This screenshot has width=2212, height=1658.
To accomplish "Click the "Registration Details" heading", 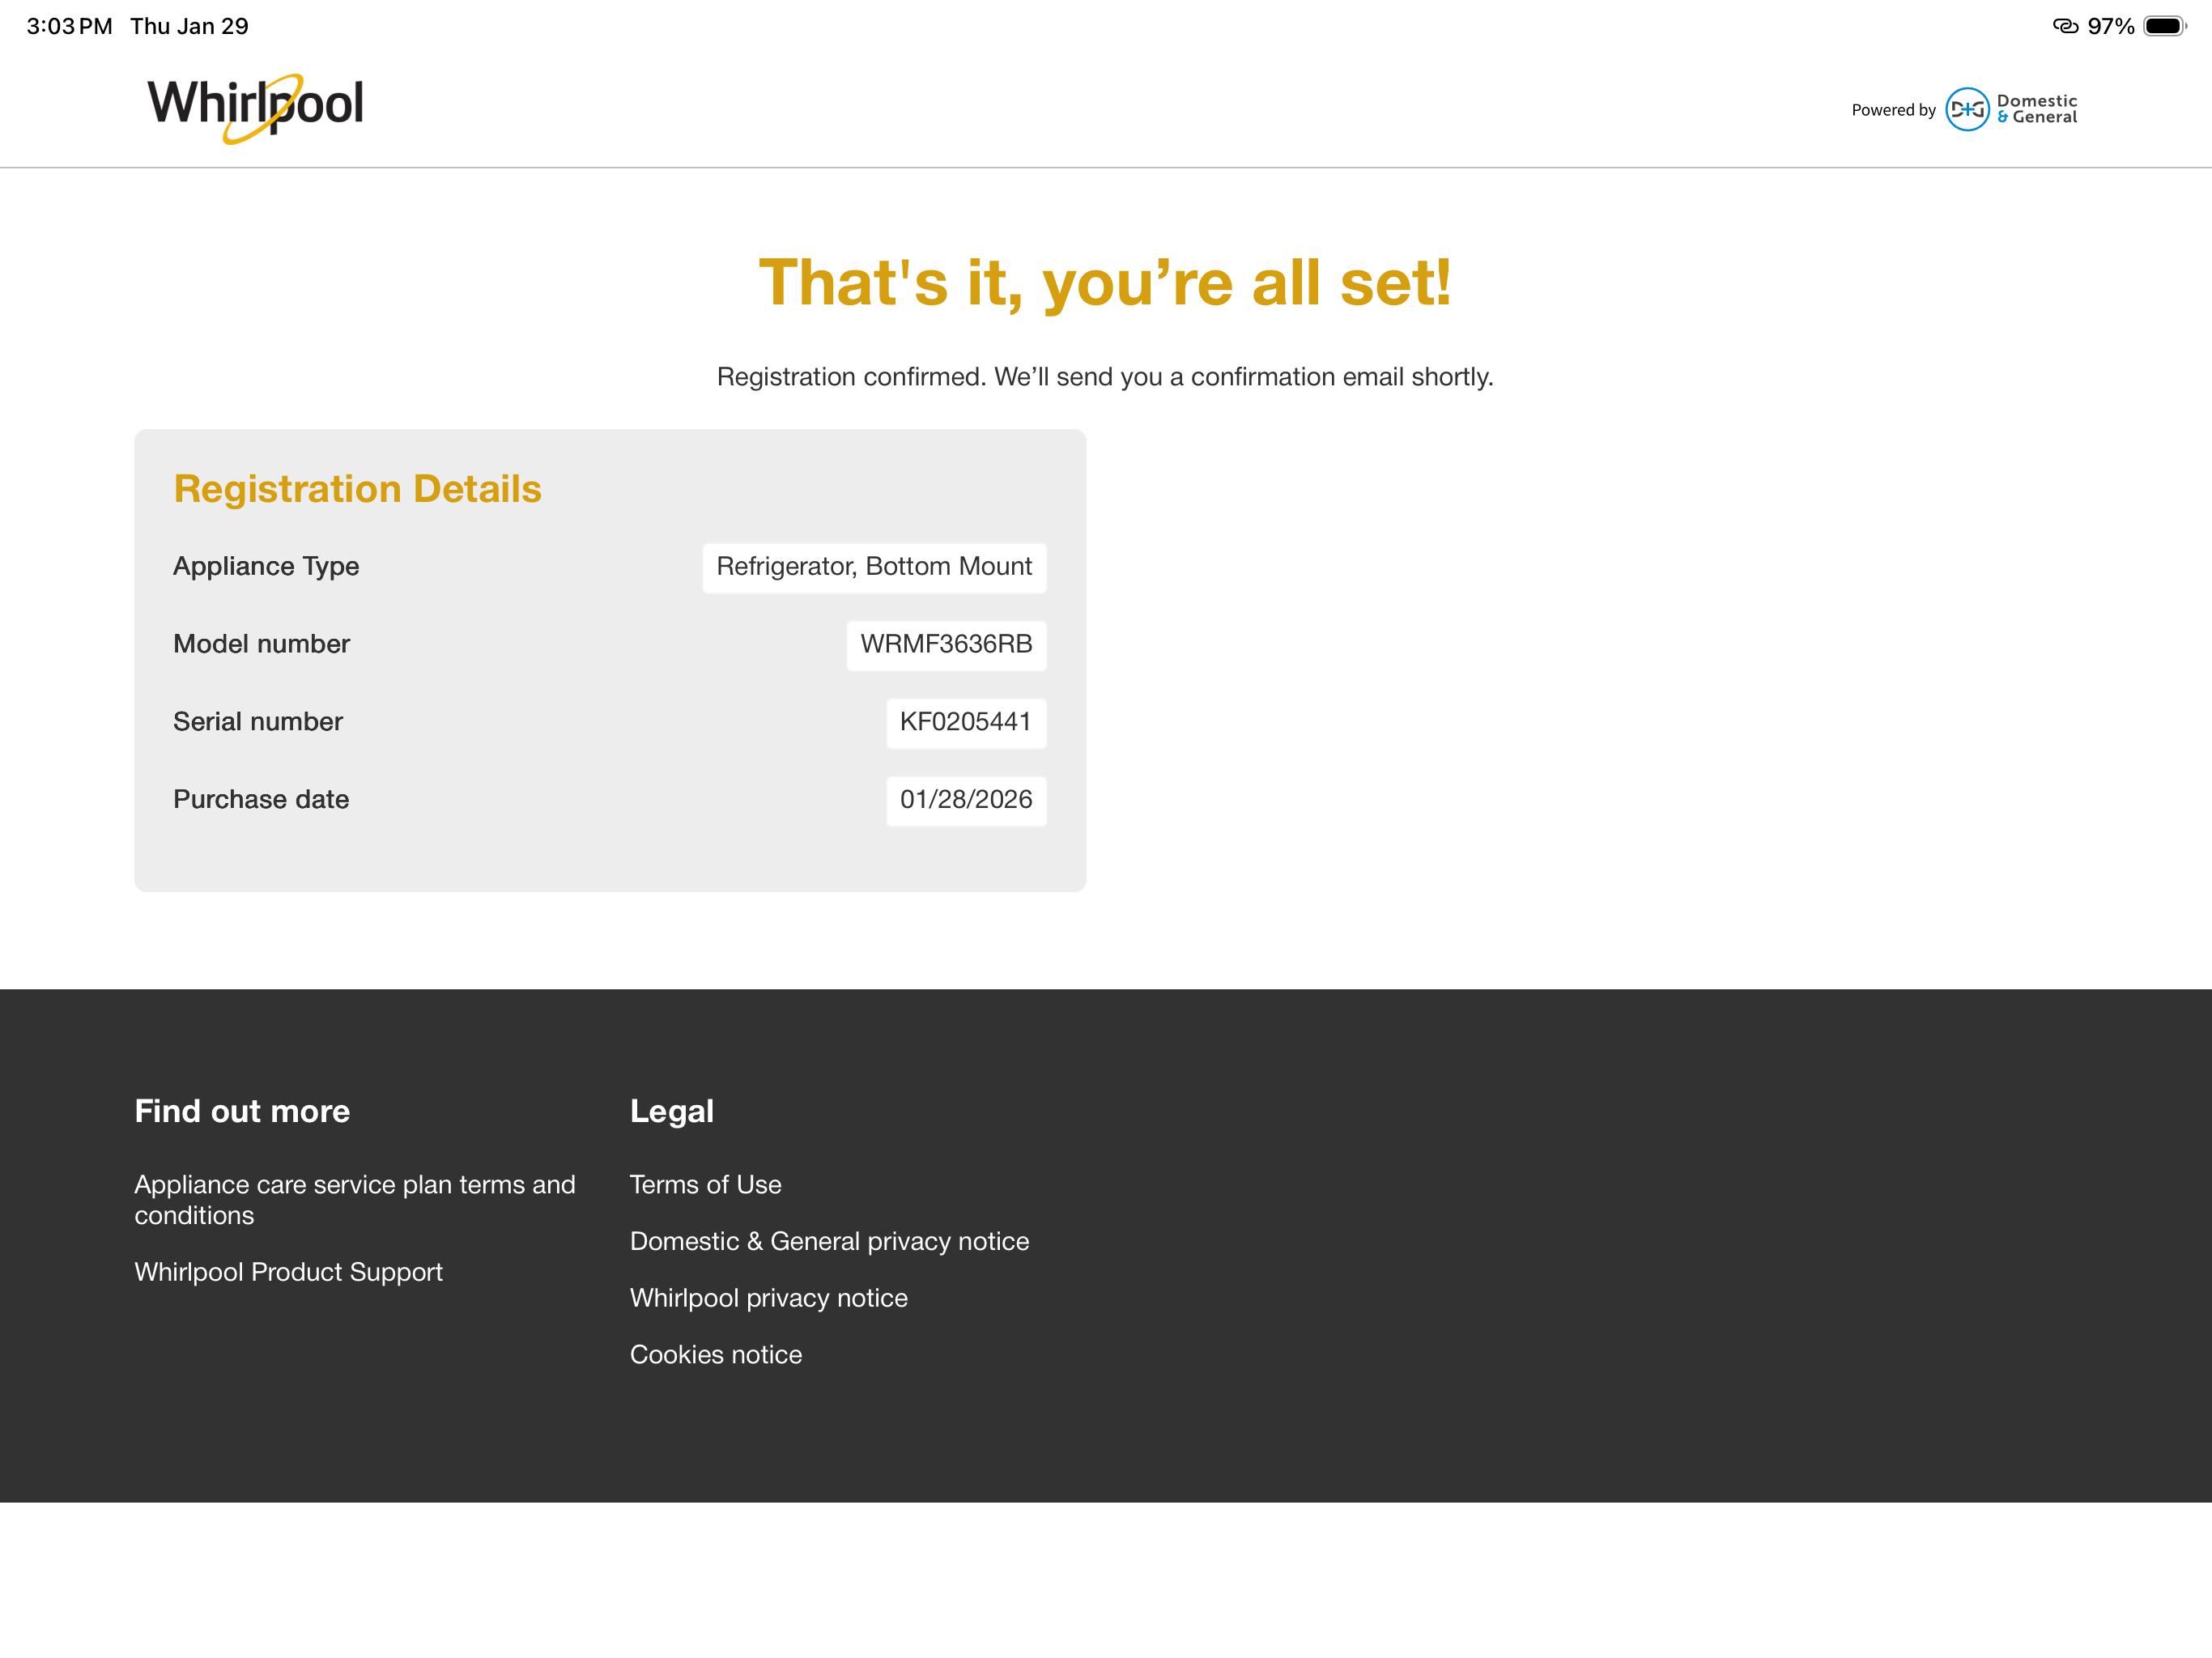I will point(357,489).
